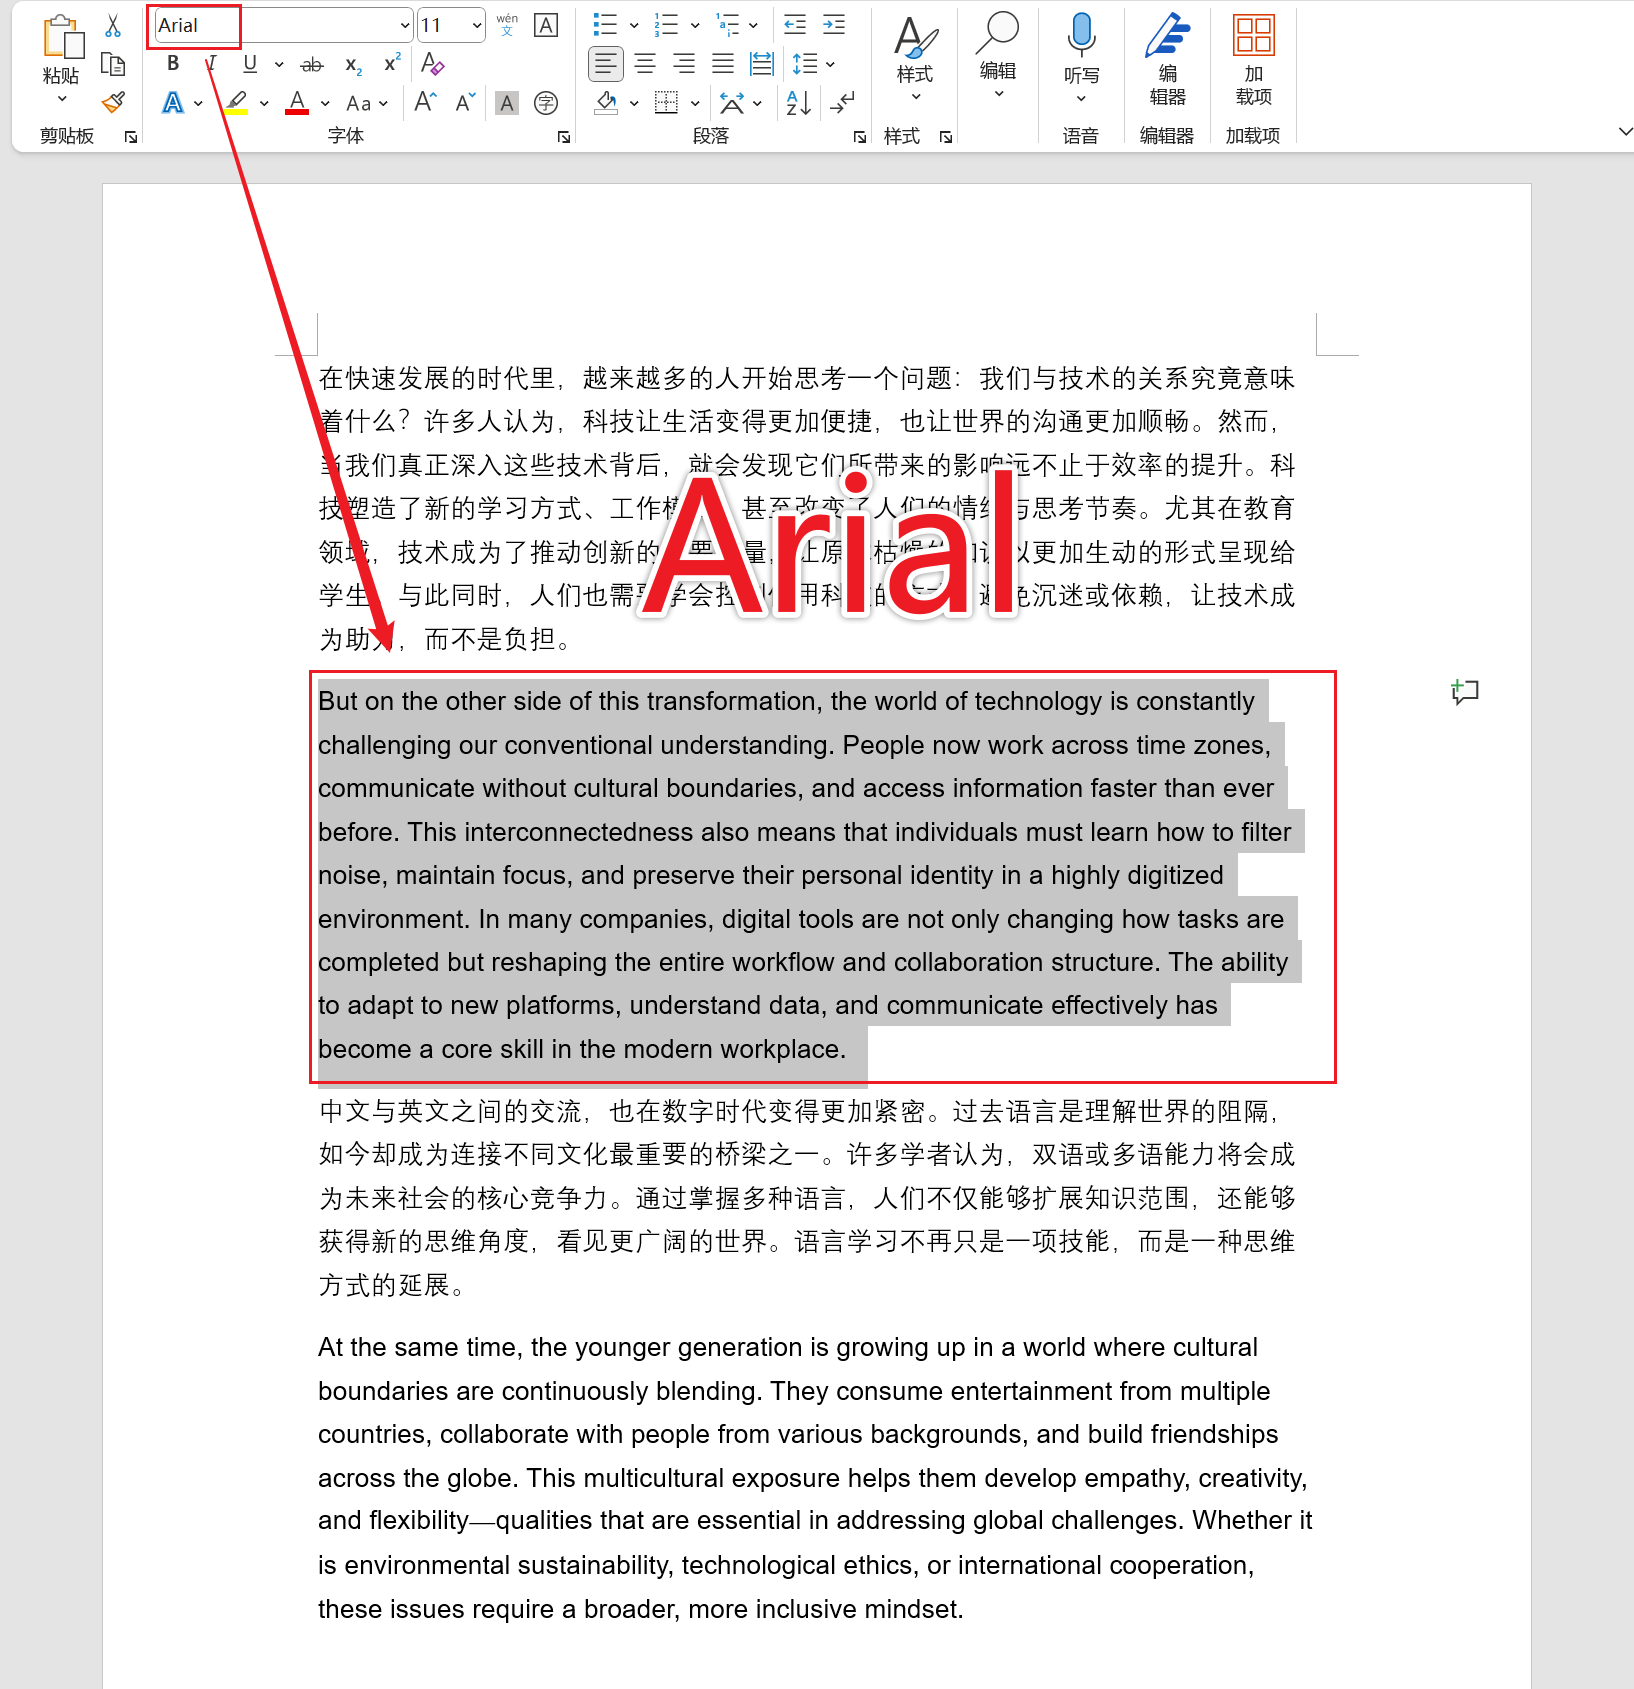
Task: Open the numbered list dropdown arrow
Action: pyautogui.click(x=694, y=24)
